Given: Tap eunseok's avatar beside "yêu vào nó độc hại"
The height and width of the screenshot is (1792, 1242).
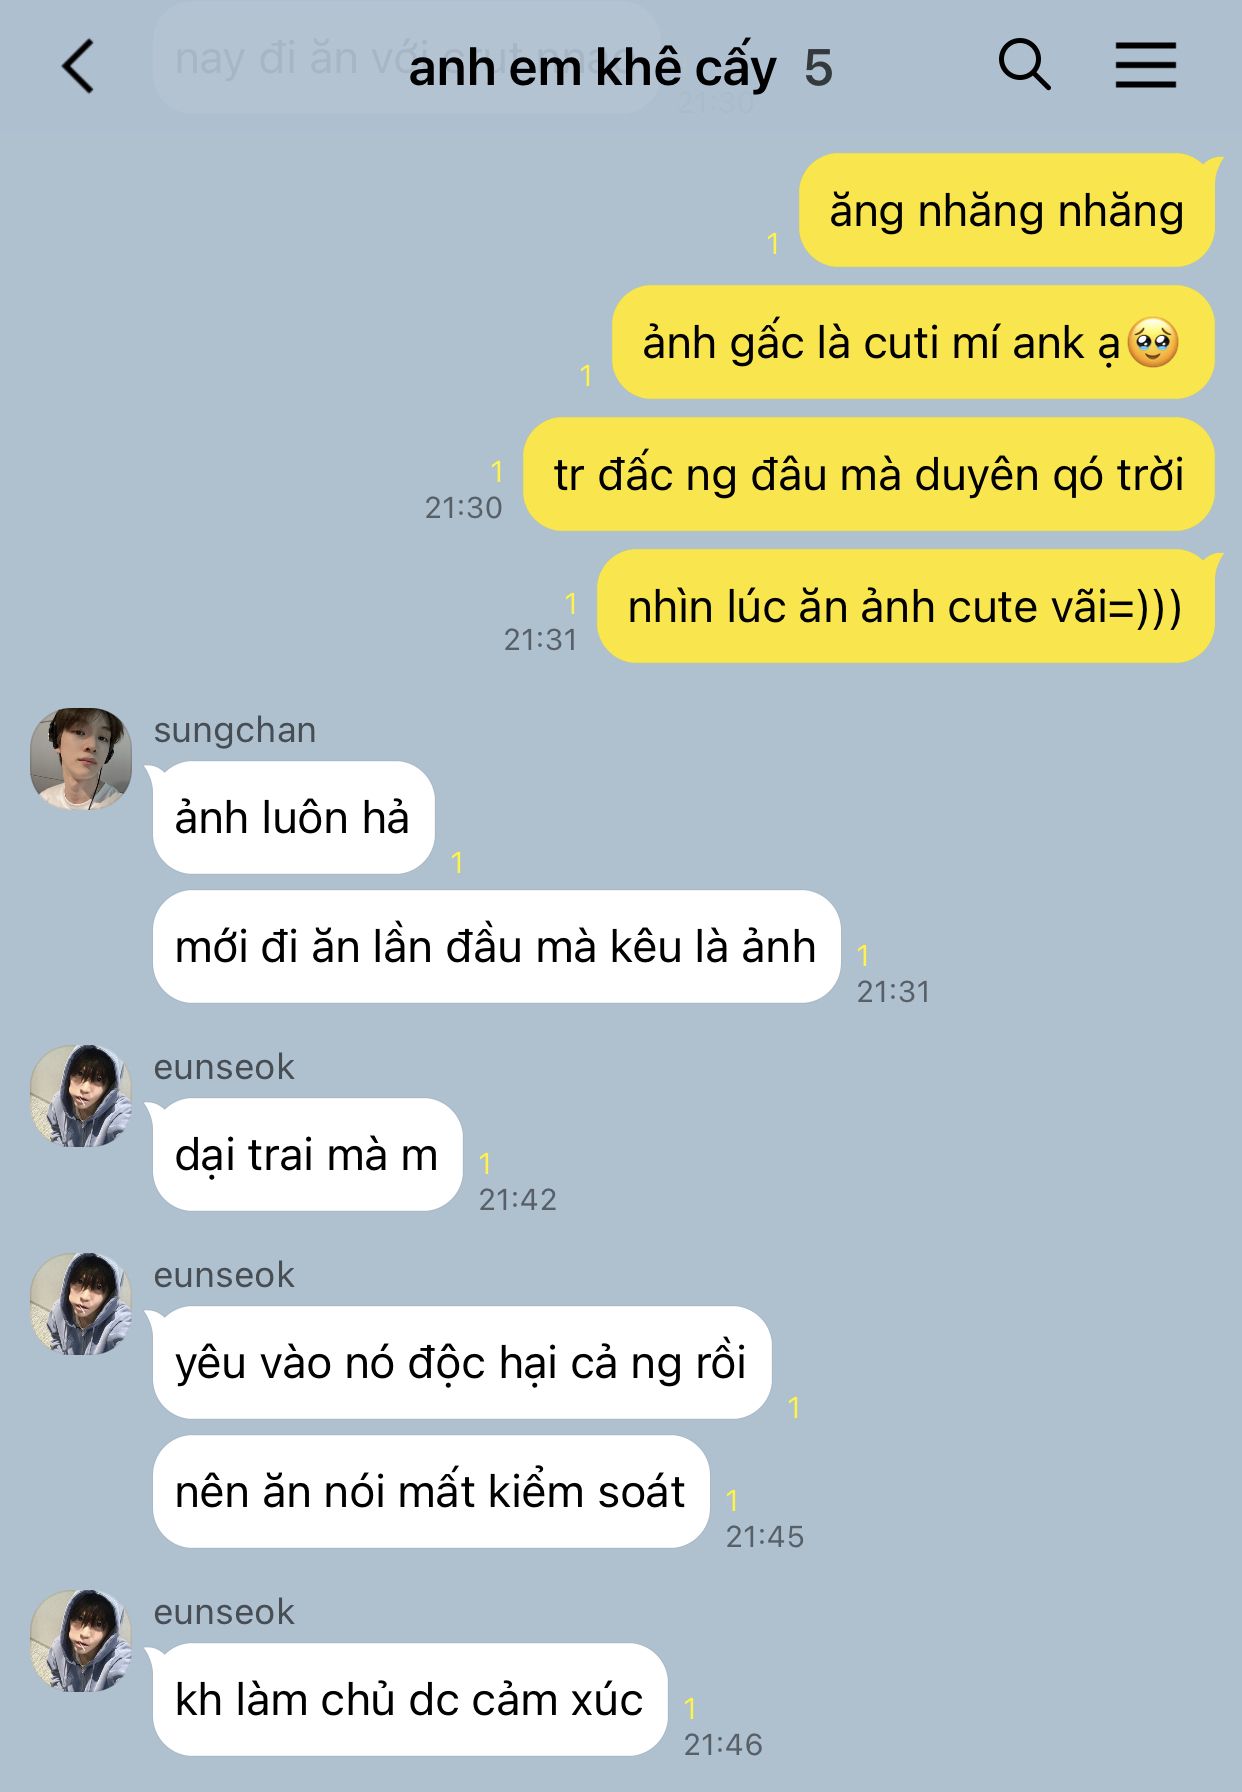Looking at the screenshot, I should 81,1304.
